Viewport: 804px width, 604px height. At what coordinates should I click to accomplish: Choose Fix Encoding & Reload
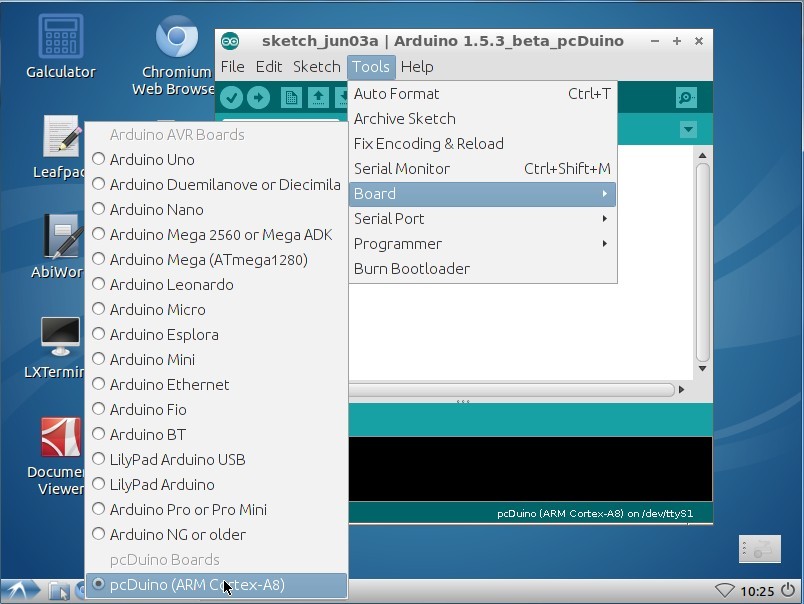pyautogui.click(x=482, y=144)
